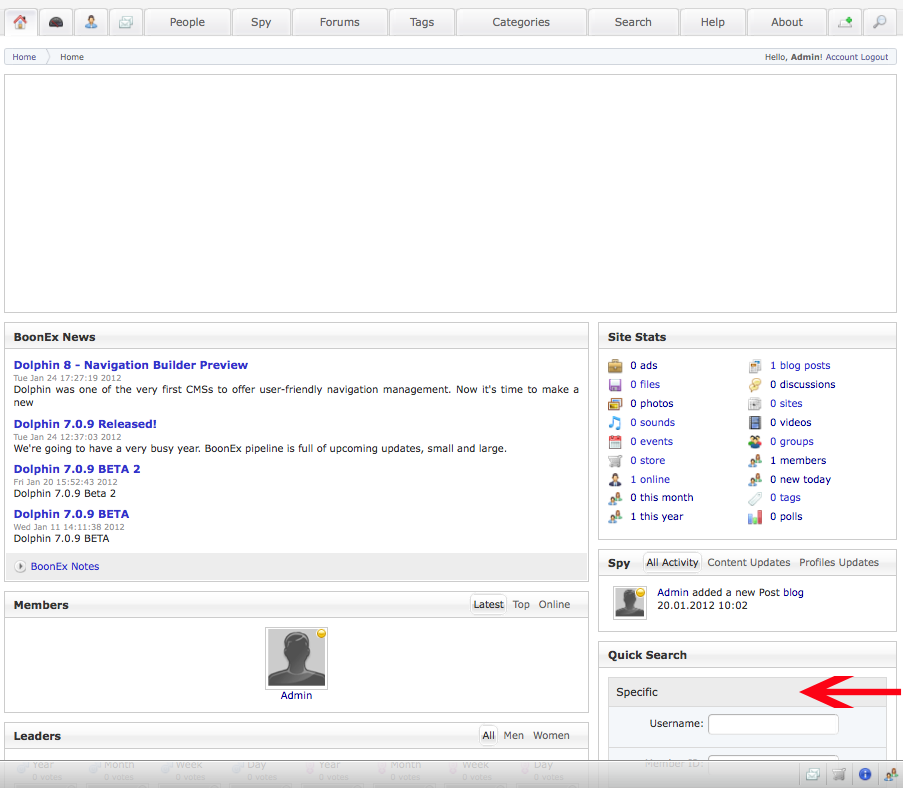This screenshot has width=903, height=788.
Task: Show Online members in Members panel
Action: [554, 604]
